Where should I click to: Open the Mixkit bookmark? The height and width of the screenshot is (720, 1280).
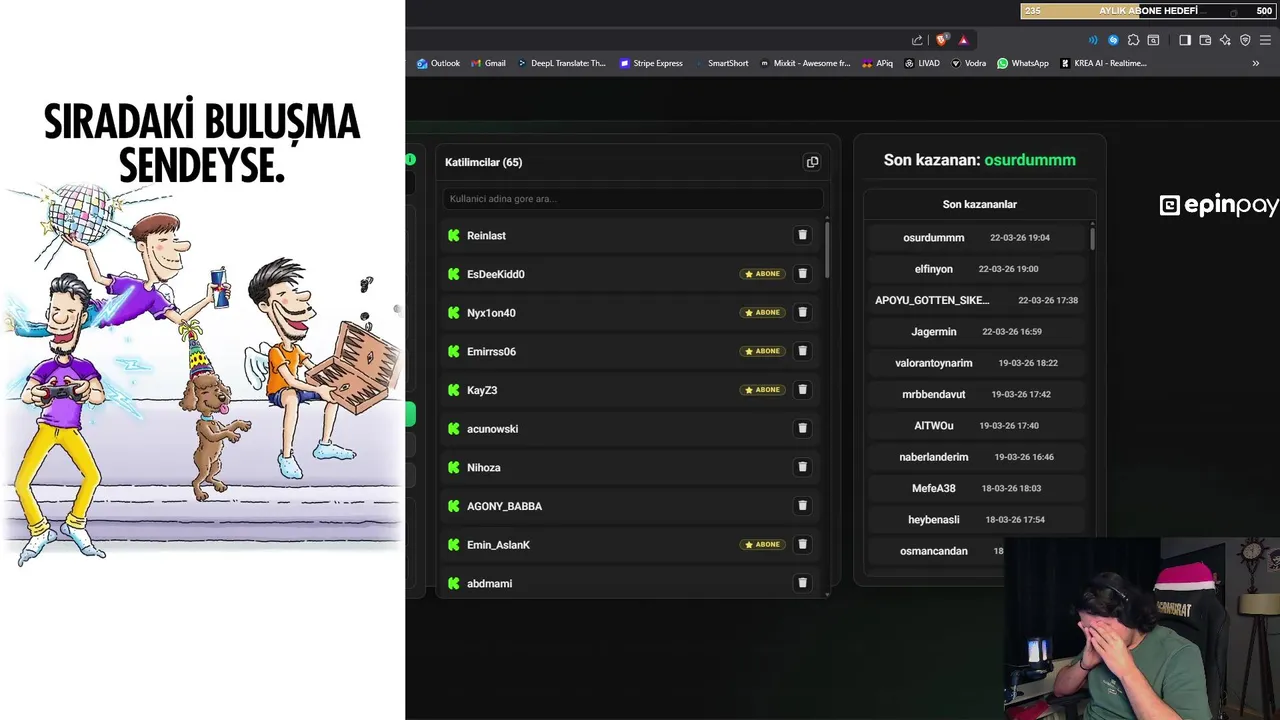point(805,63)
